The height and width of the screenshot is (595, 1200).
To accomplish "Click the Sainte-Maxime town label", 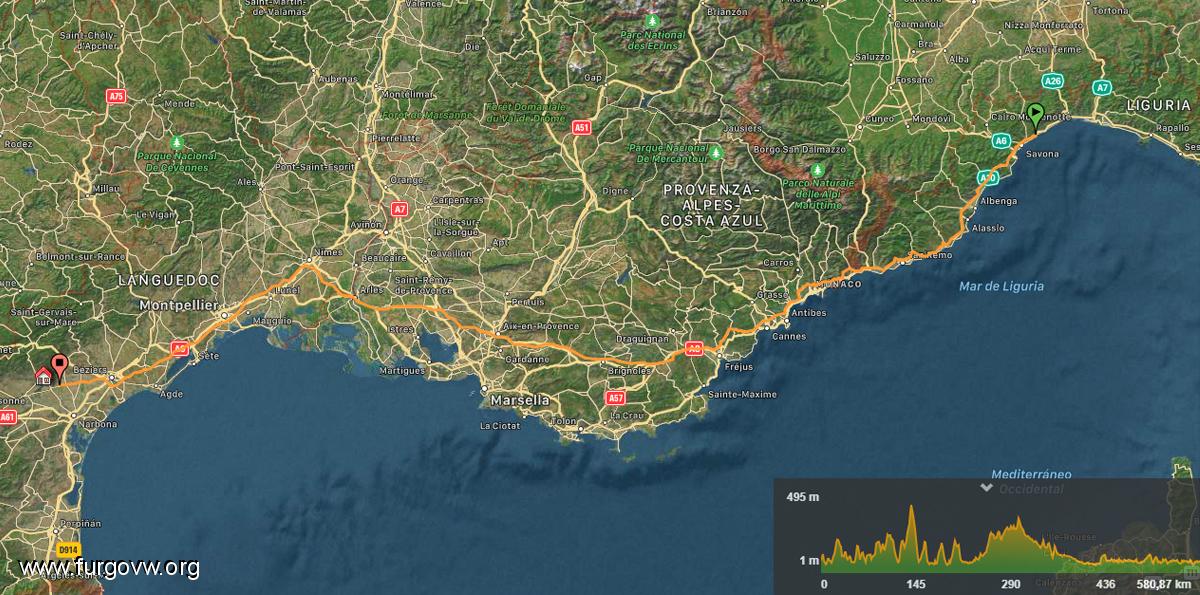I will [742, 395].
